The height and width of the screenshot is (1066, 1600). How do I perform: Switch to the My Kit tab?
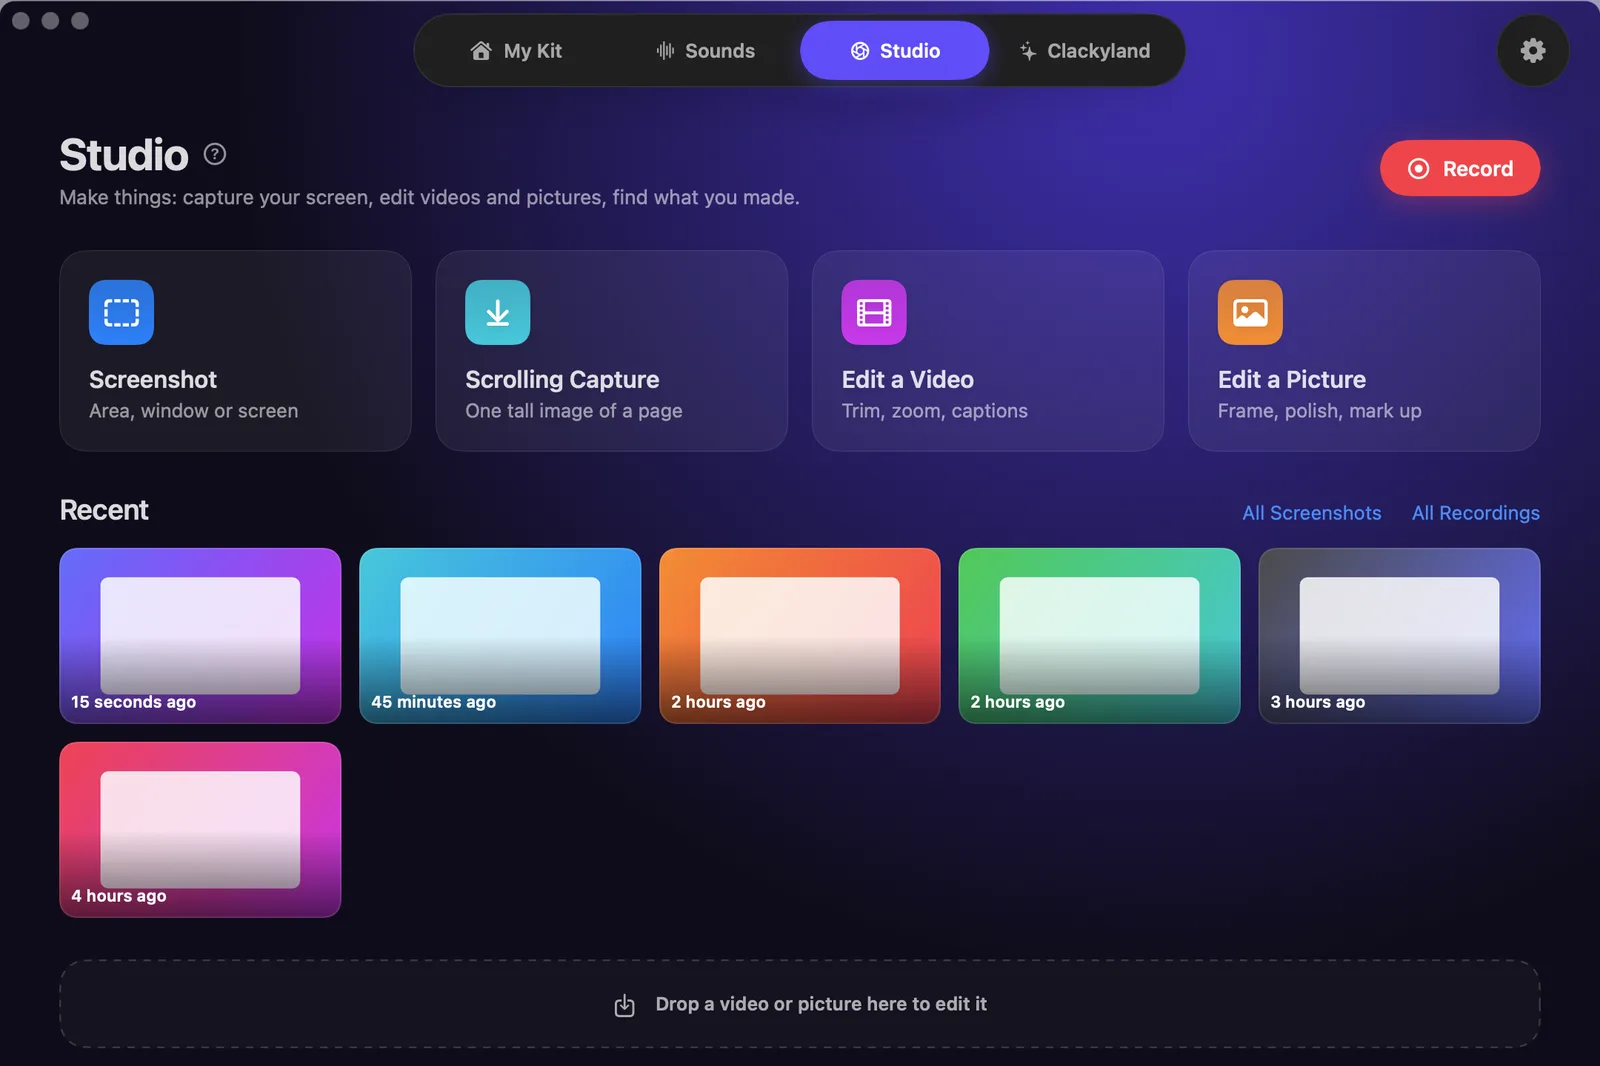tap(516, 51)
